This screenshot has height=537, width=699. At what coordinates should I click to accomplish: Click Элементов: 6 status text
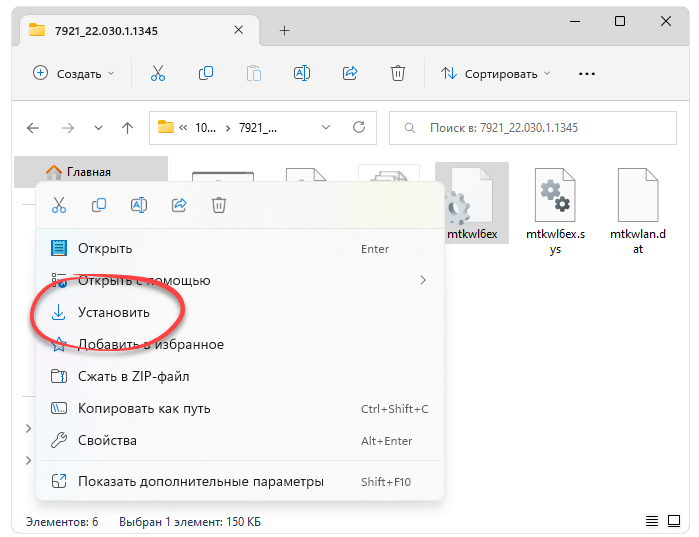point(62,521)
